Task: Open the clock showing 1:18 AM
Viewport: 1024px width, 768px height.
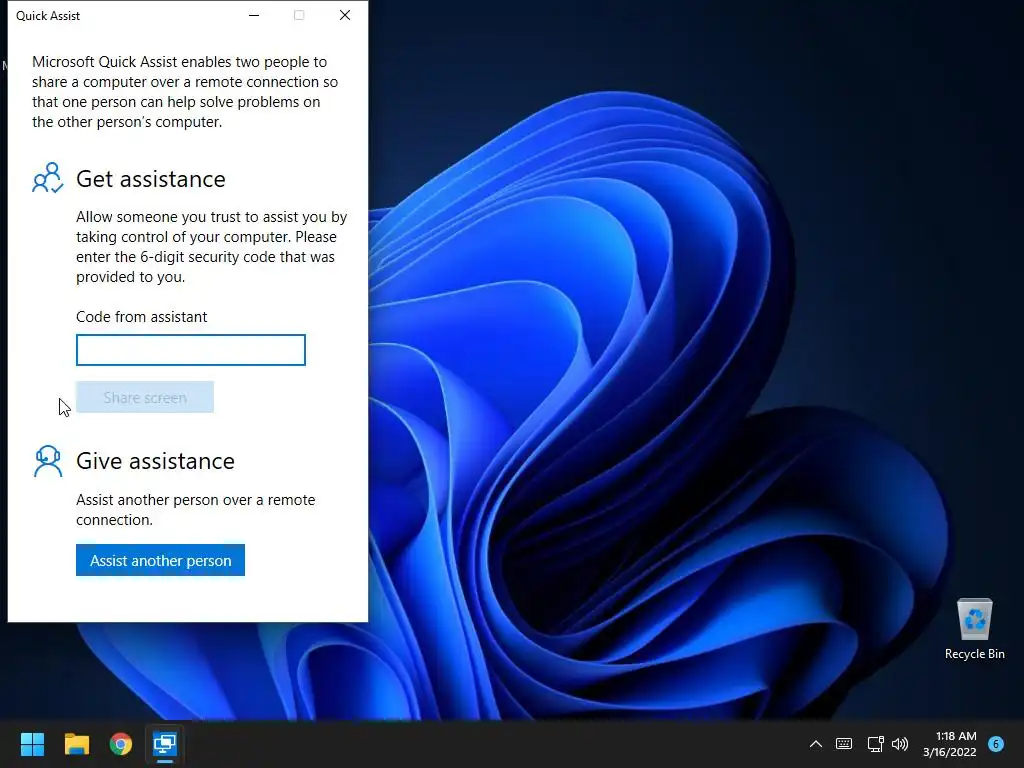Action: tap(950, 744)
